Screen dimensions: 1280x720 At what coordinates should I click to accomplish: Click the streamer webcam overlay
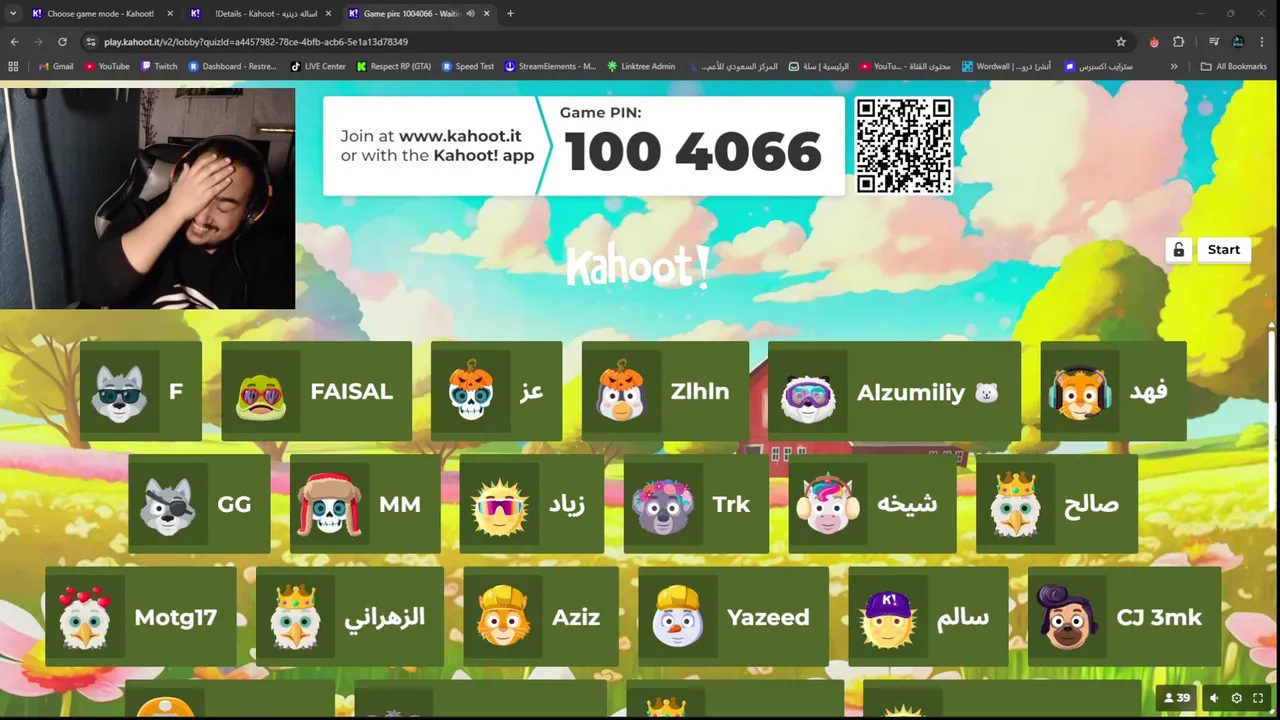148,198
